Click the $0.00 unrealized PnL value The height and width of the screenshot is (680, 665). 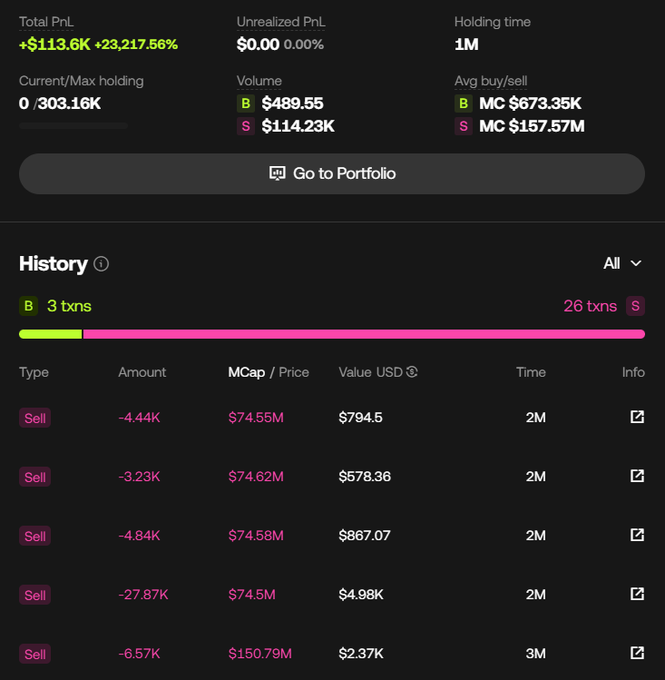[x=258, y=44]
